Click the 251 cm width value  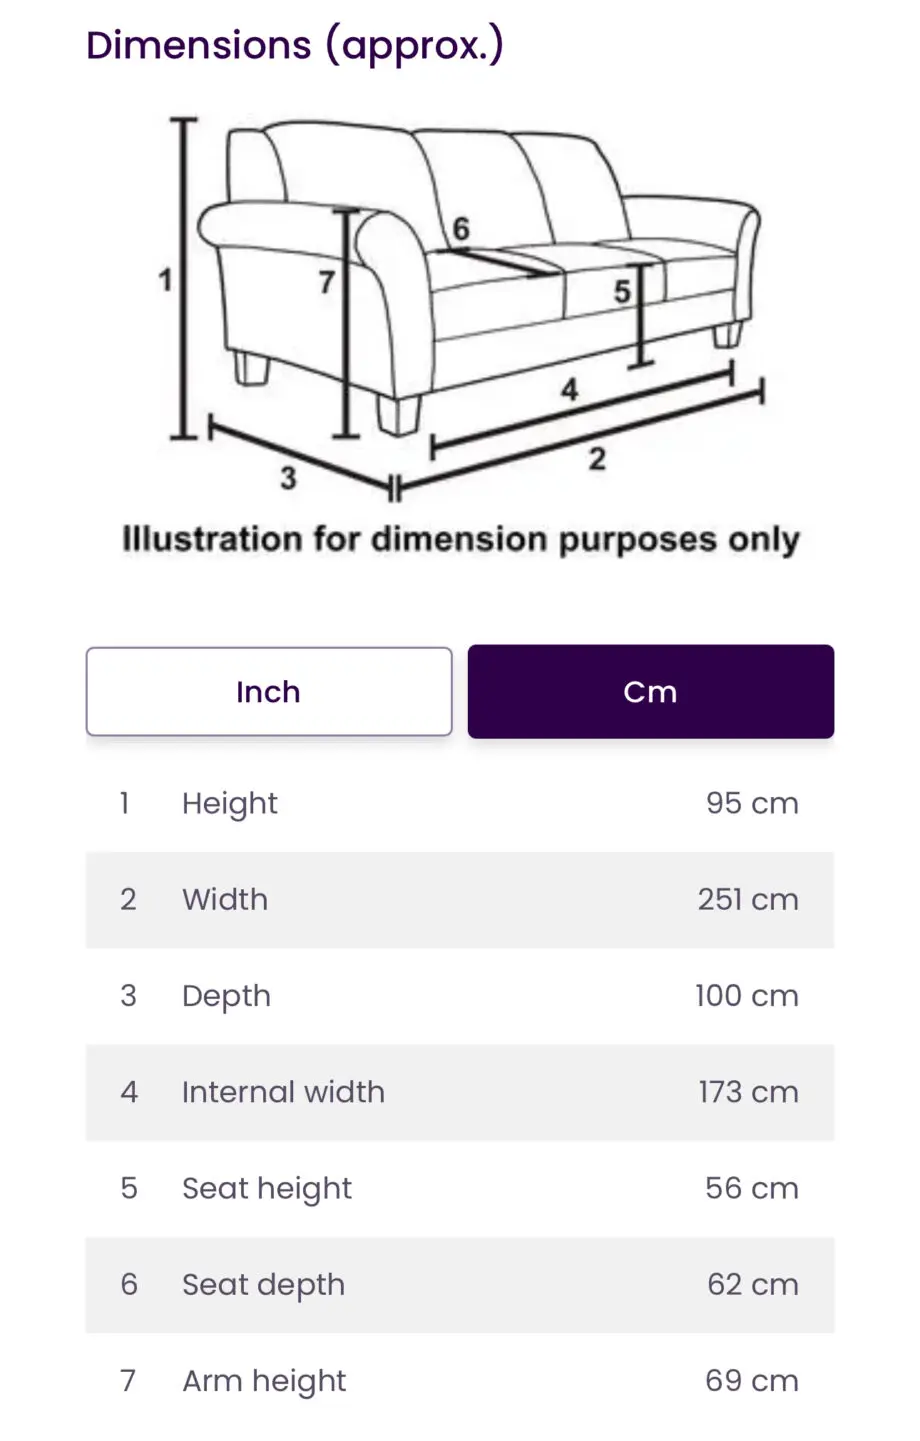click(748, 900)
